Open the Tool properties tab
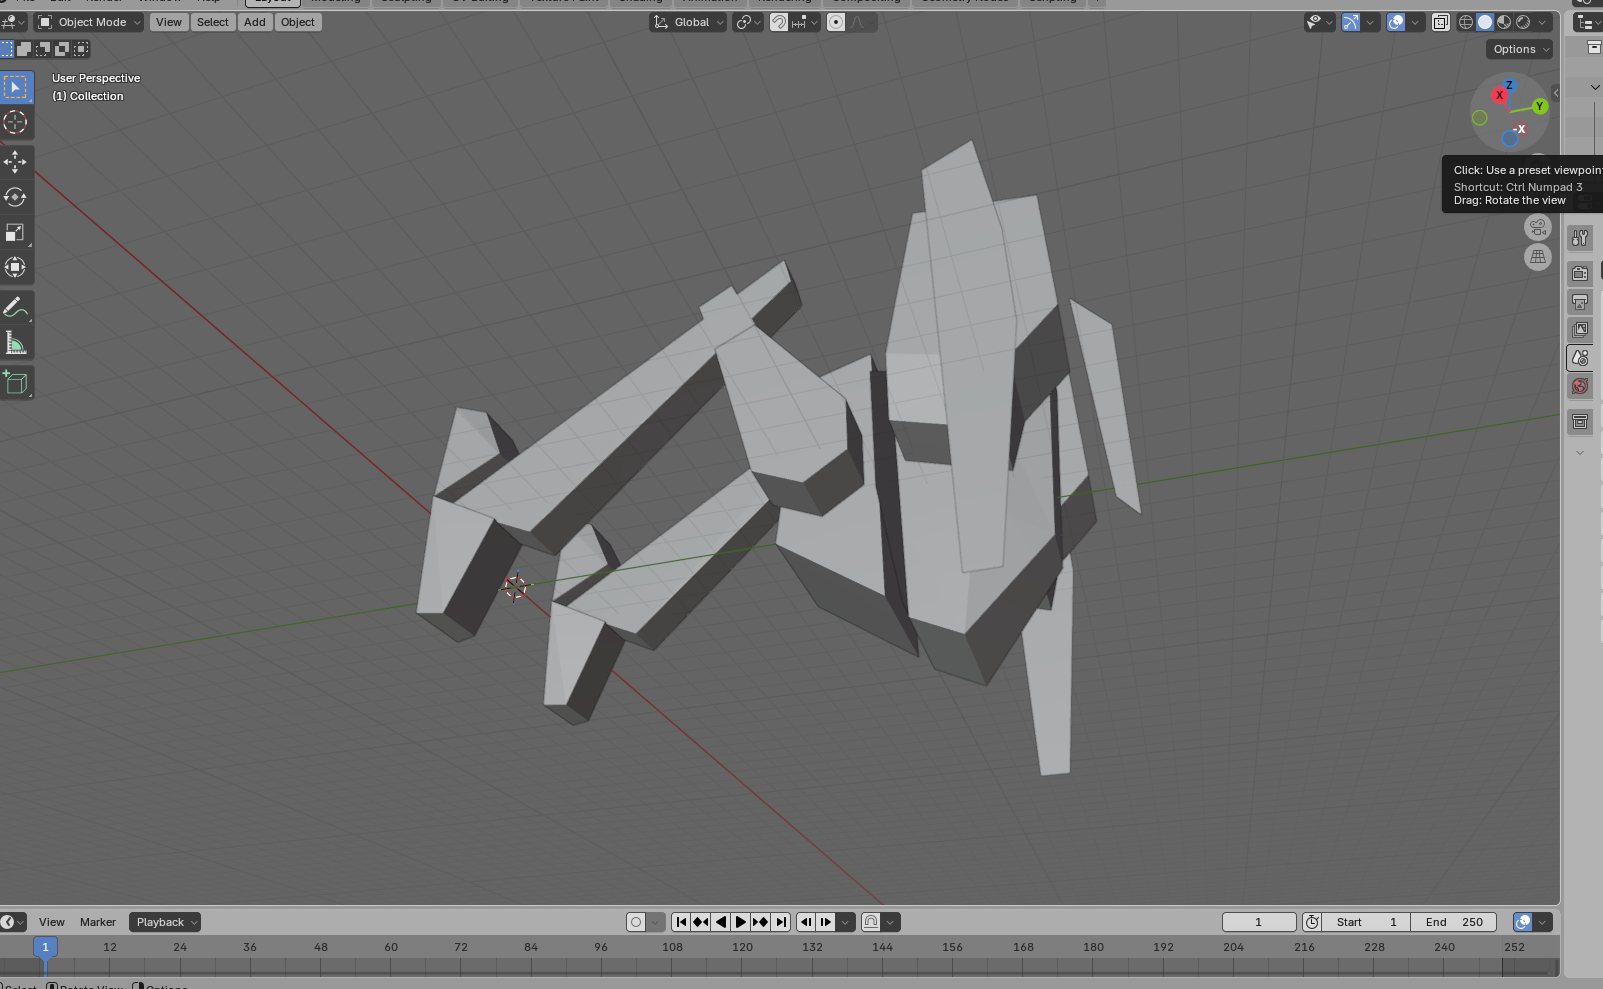Viewport: 1603px width, 989px height. pos(1580,238)
